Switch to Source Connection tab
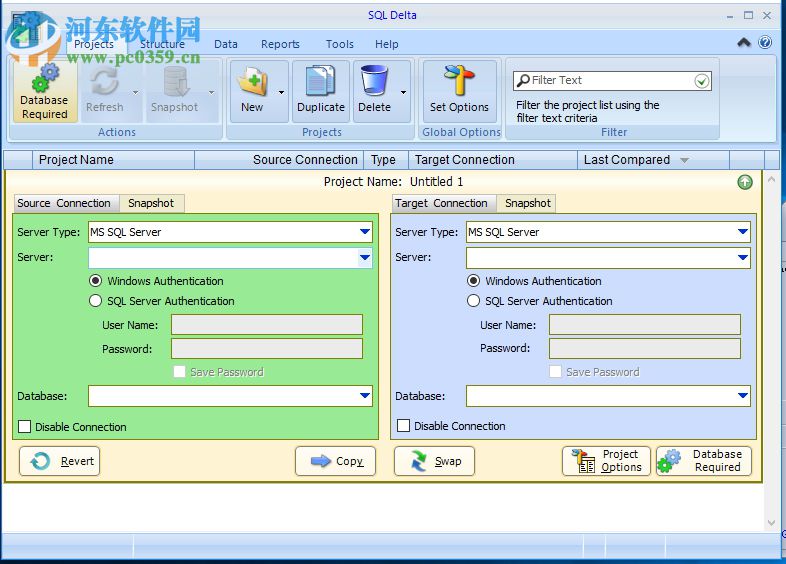This screenshot has width=786, height=564. [67, 203]
